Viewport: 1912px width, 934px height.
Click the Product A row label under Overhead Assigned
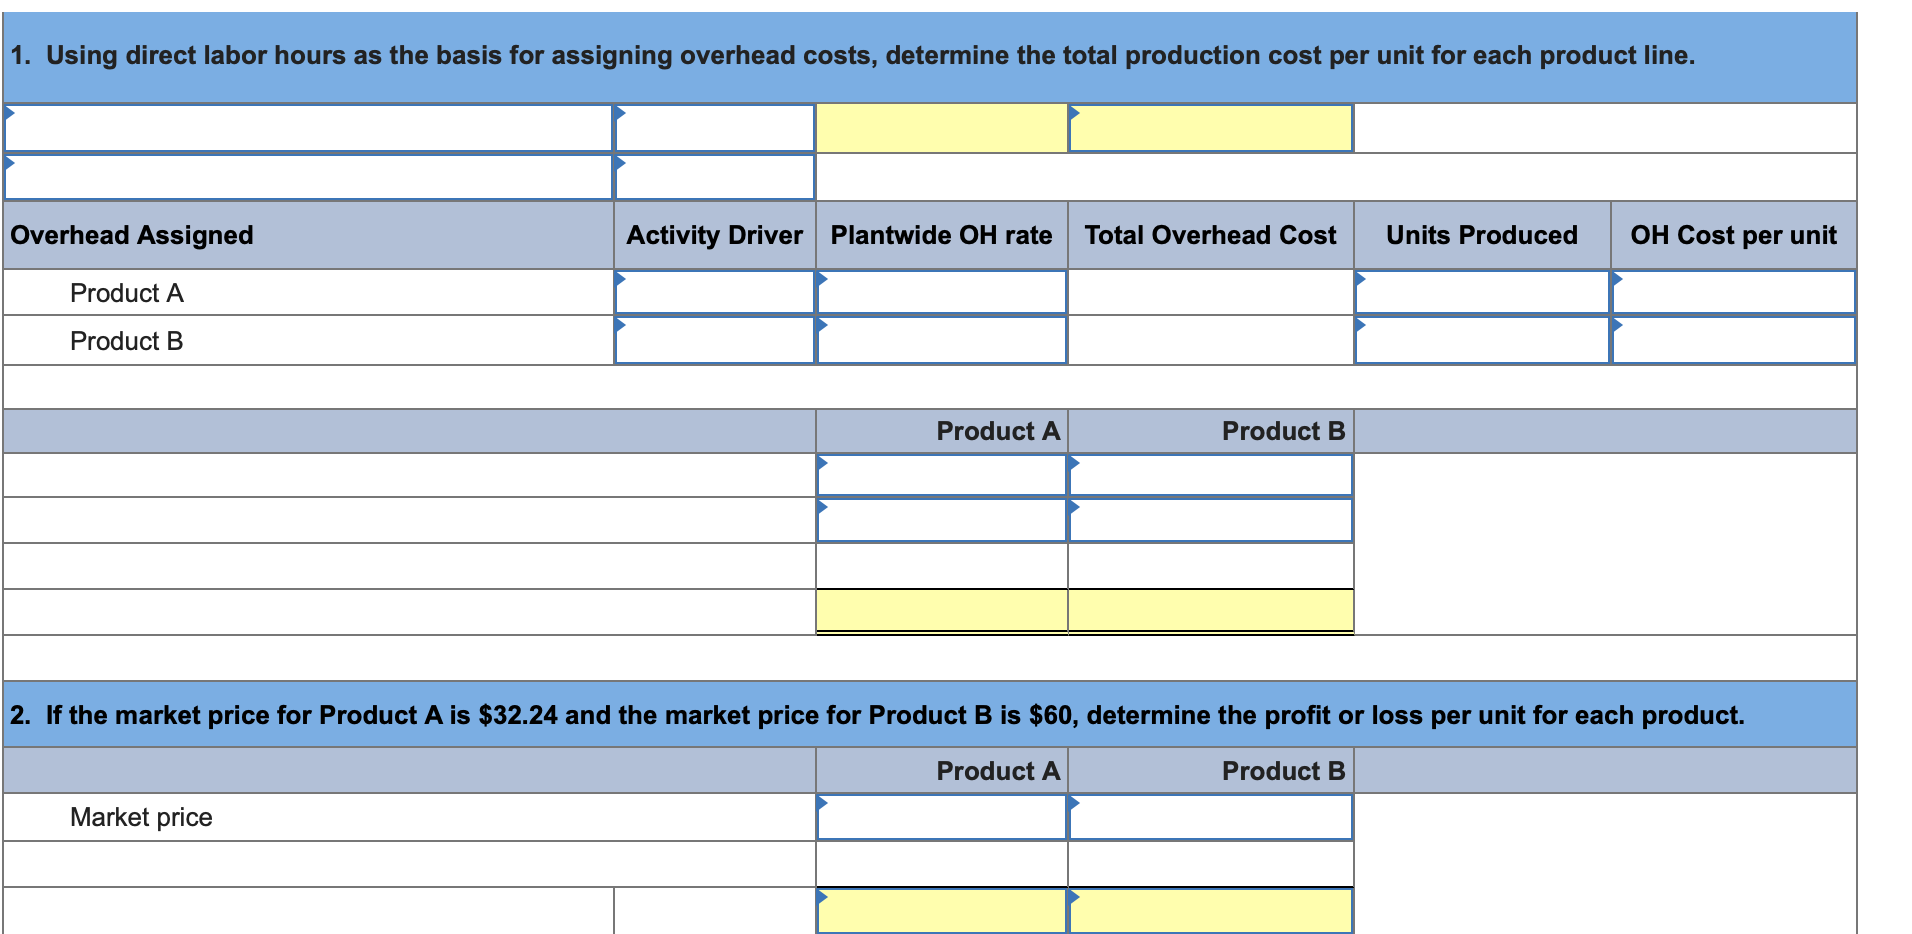[127, 293]
